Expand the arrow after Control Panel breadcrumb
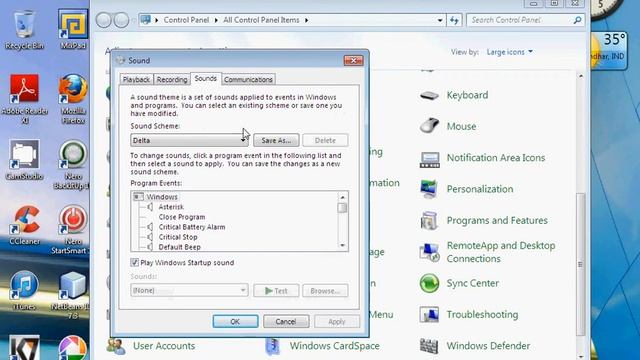640x360 pixels. (216, 20)
